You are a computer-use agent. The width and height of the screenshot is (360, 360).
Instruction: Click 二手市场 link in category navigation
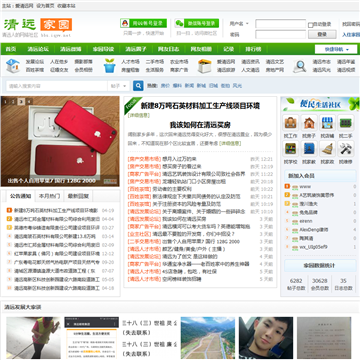[155, 62]
